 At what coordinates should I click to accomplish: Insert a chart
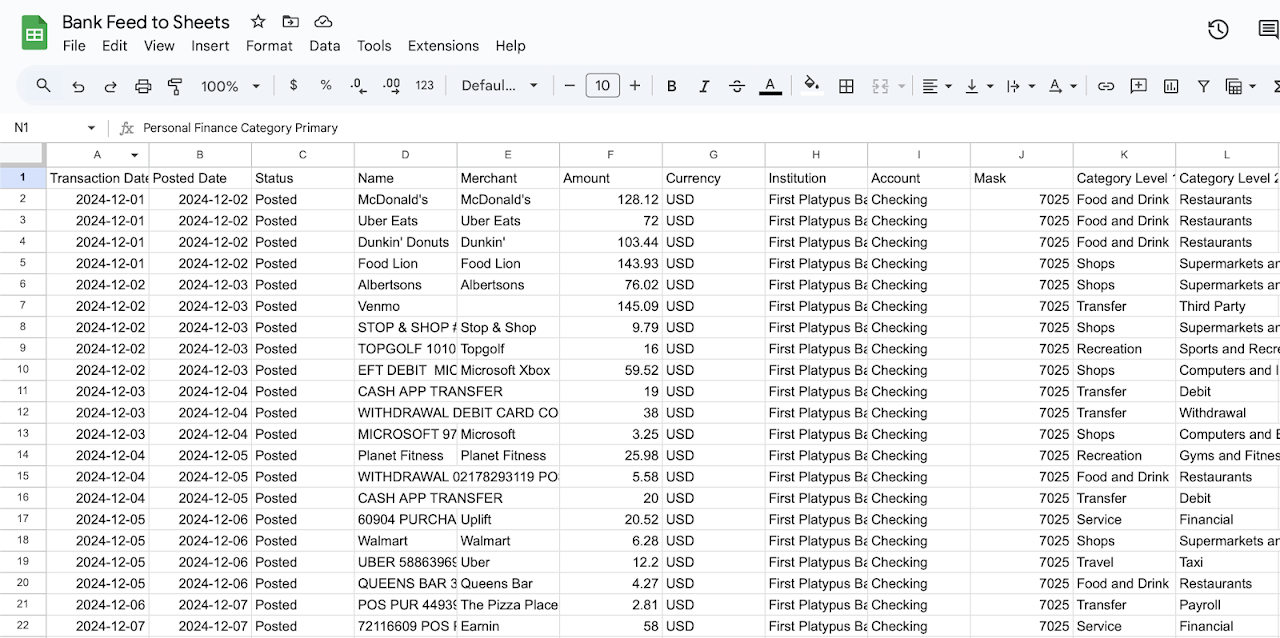1171,86
